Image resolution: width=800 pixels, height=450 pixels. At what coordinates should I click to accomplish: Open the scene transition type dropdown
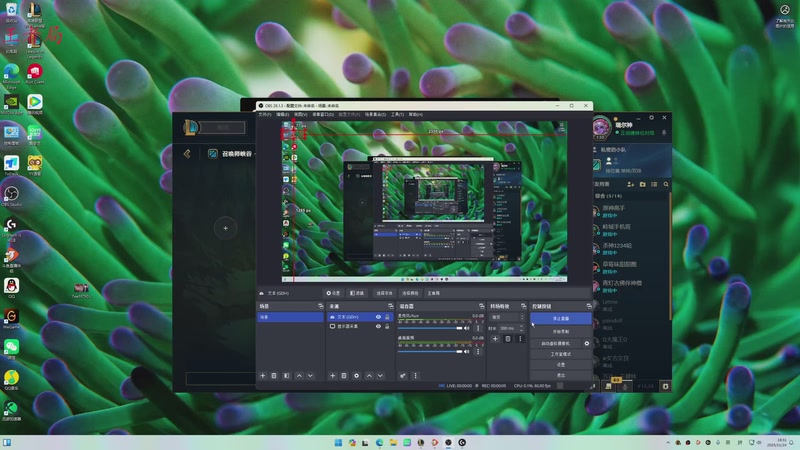(507, 317)
